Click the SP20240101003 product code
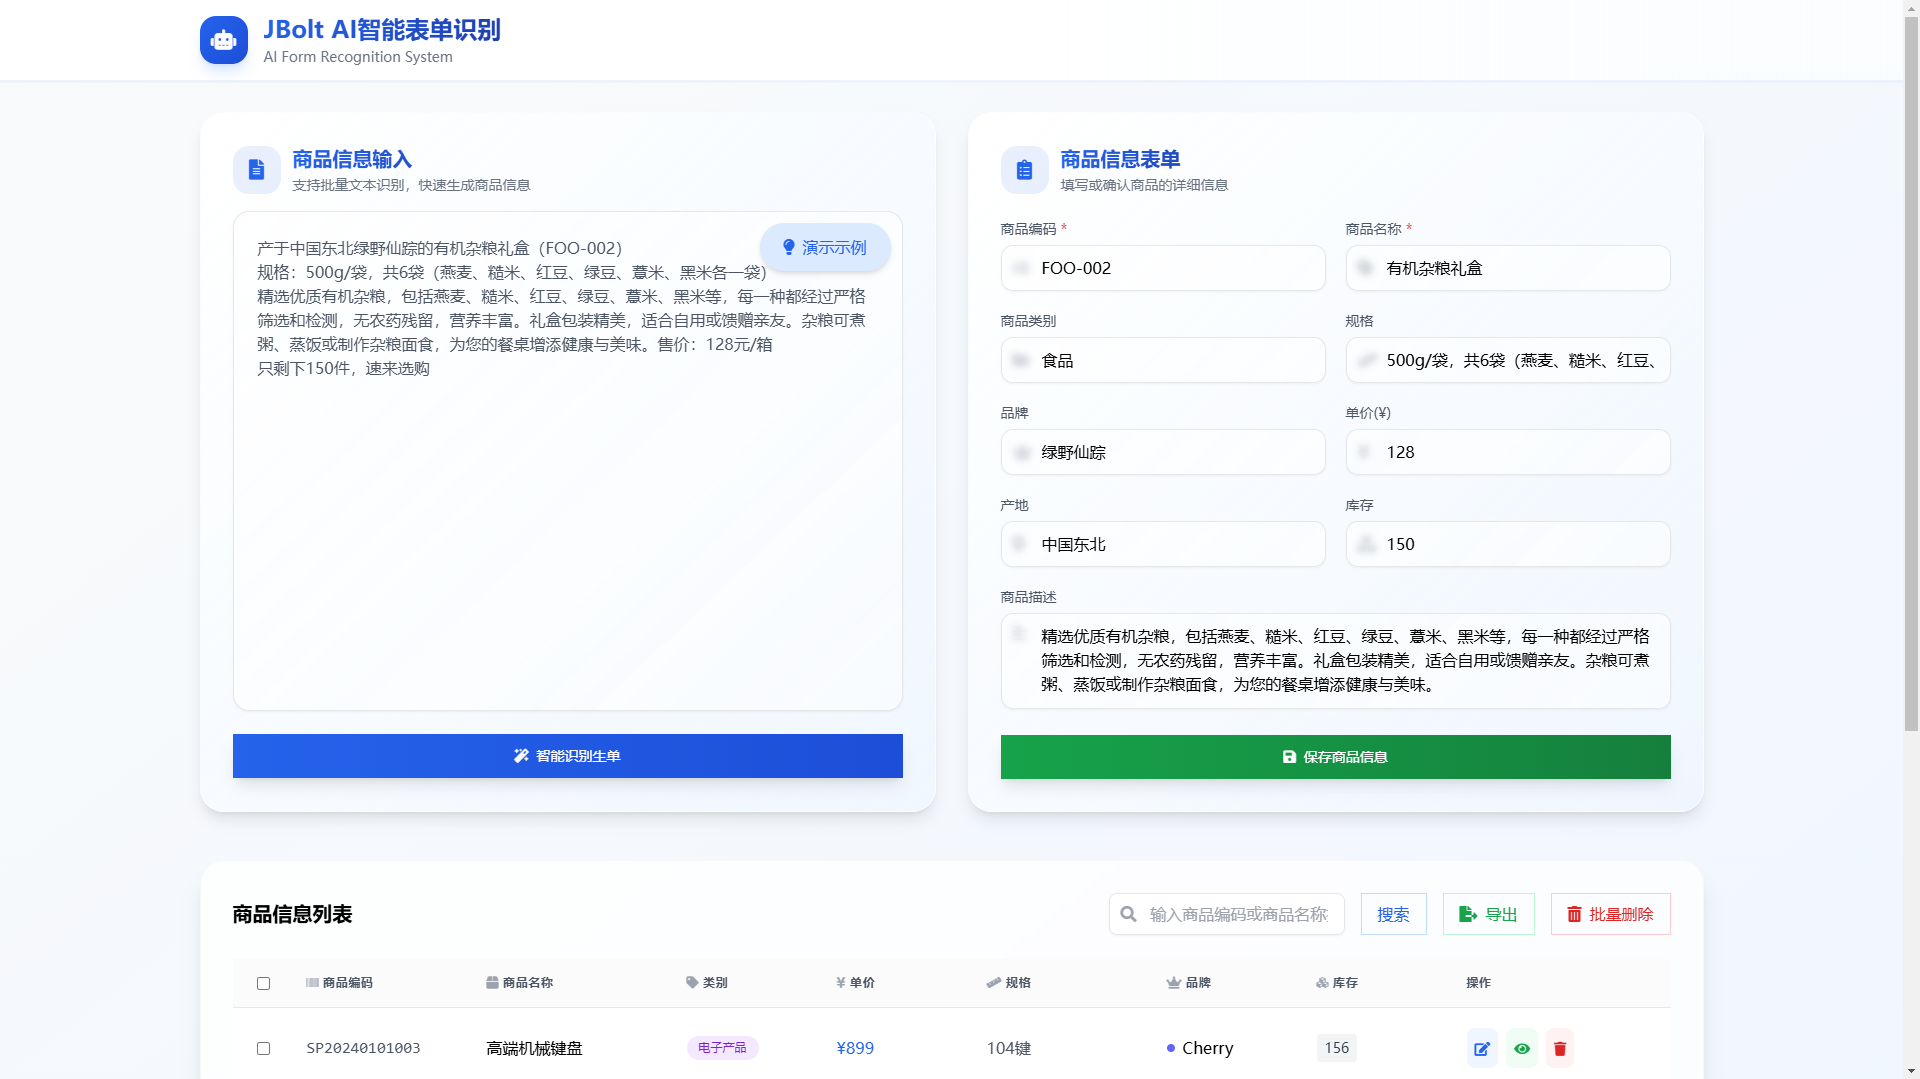 coord(363,1048)
